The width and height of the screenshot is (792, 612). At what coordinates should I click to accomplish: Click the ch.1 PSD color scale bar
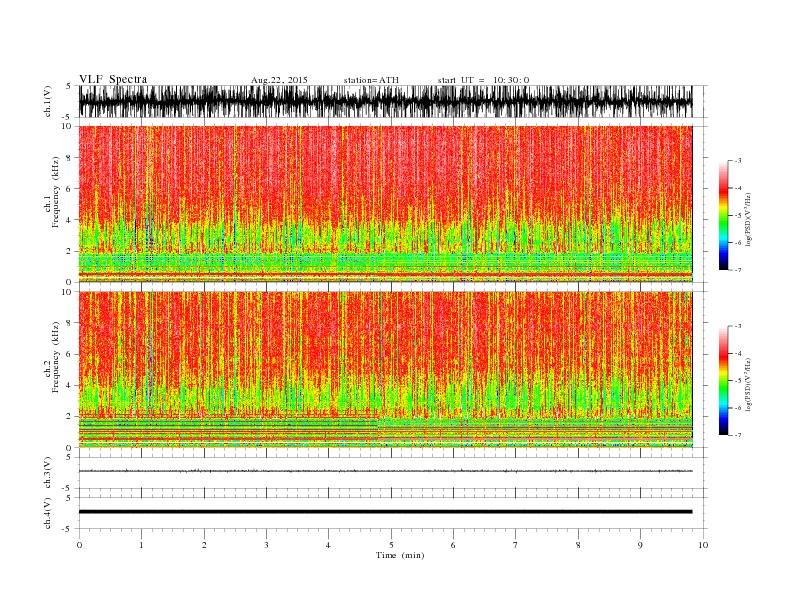723,215
